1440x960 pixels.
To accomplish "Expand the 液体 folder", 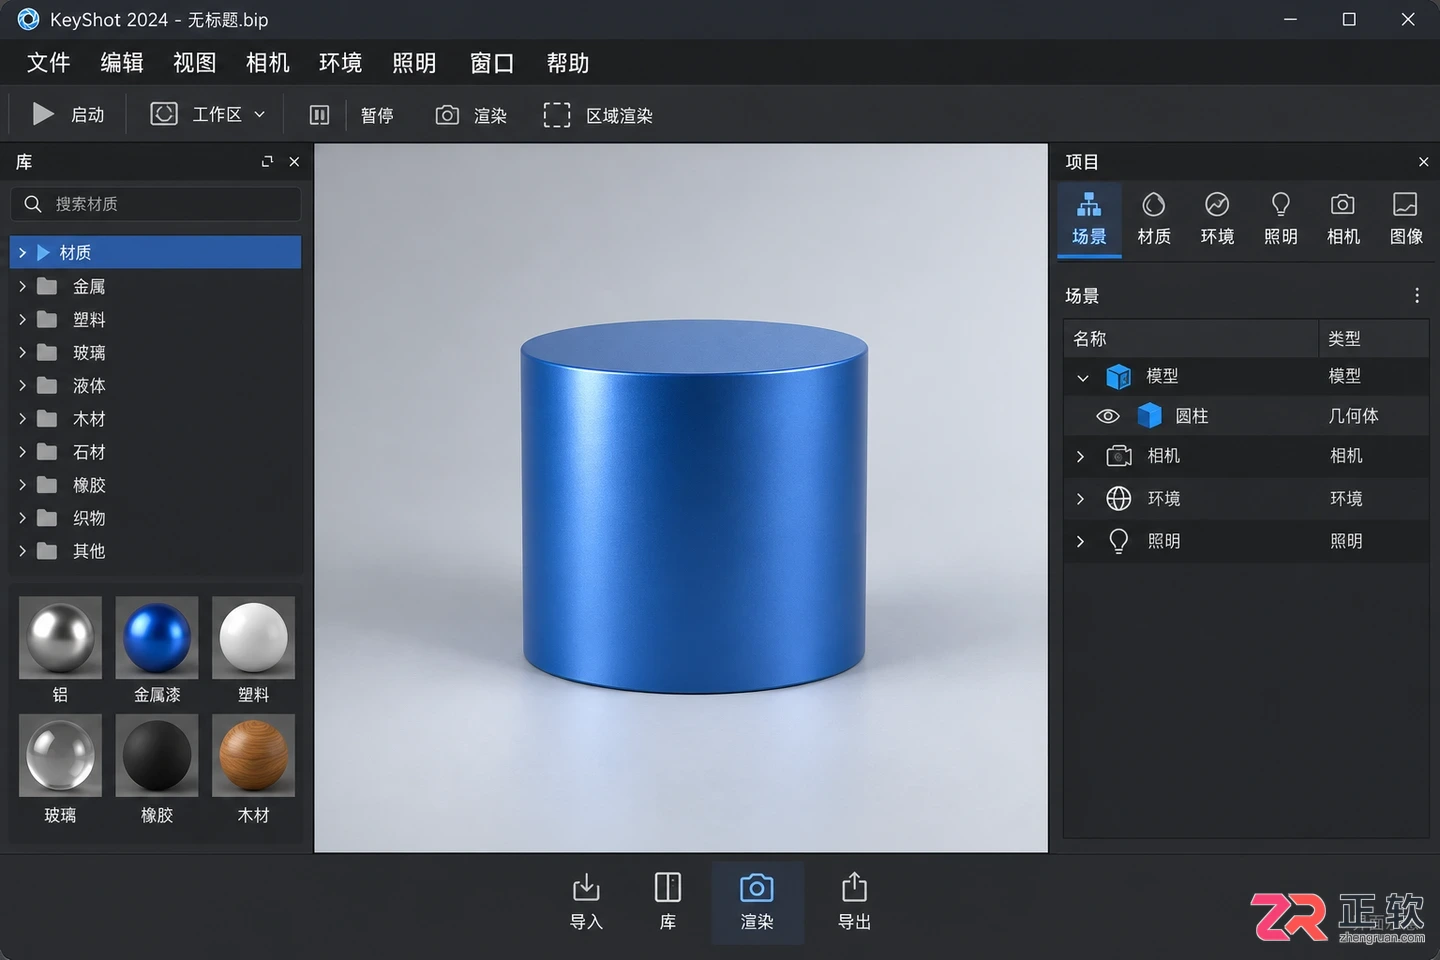I will coord(22,385).
